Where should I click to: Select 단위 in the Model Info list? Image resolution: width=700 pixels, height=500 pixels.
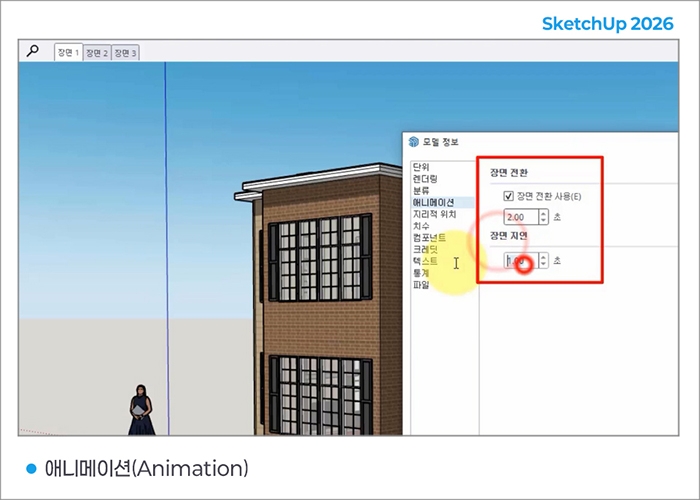tap(421, 167)
